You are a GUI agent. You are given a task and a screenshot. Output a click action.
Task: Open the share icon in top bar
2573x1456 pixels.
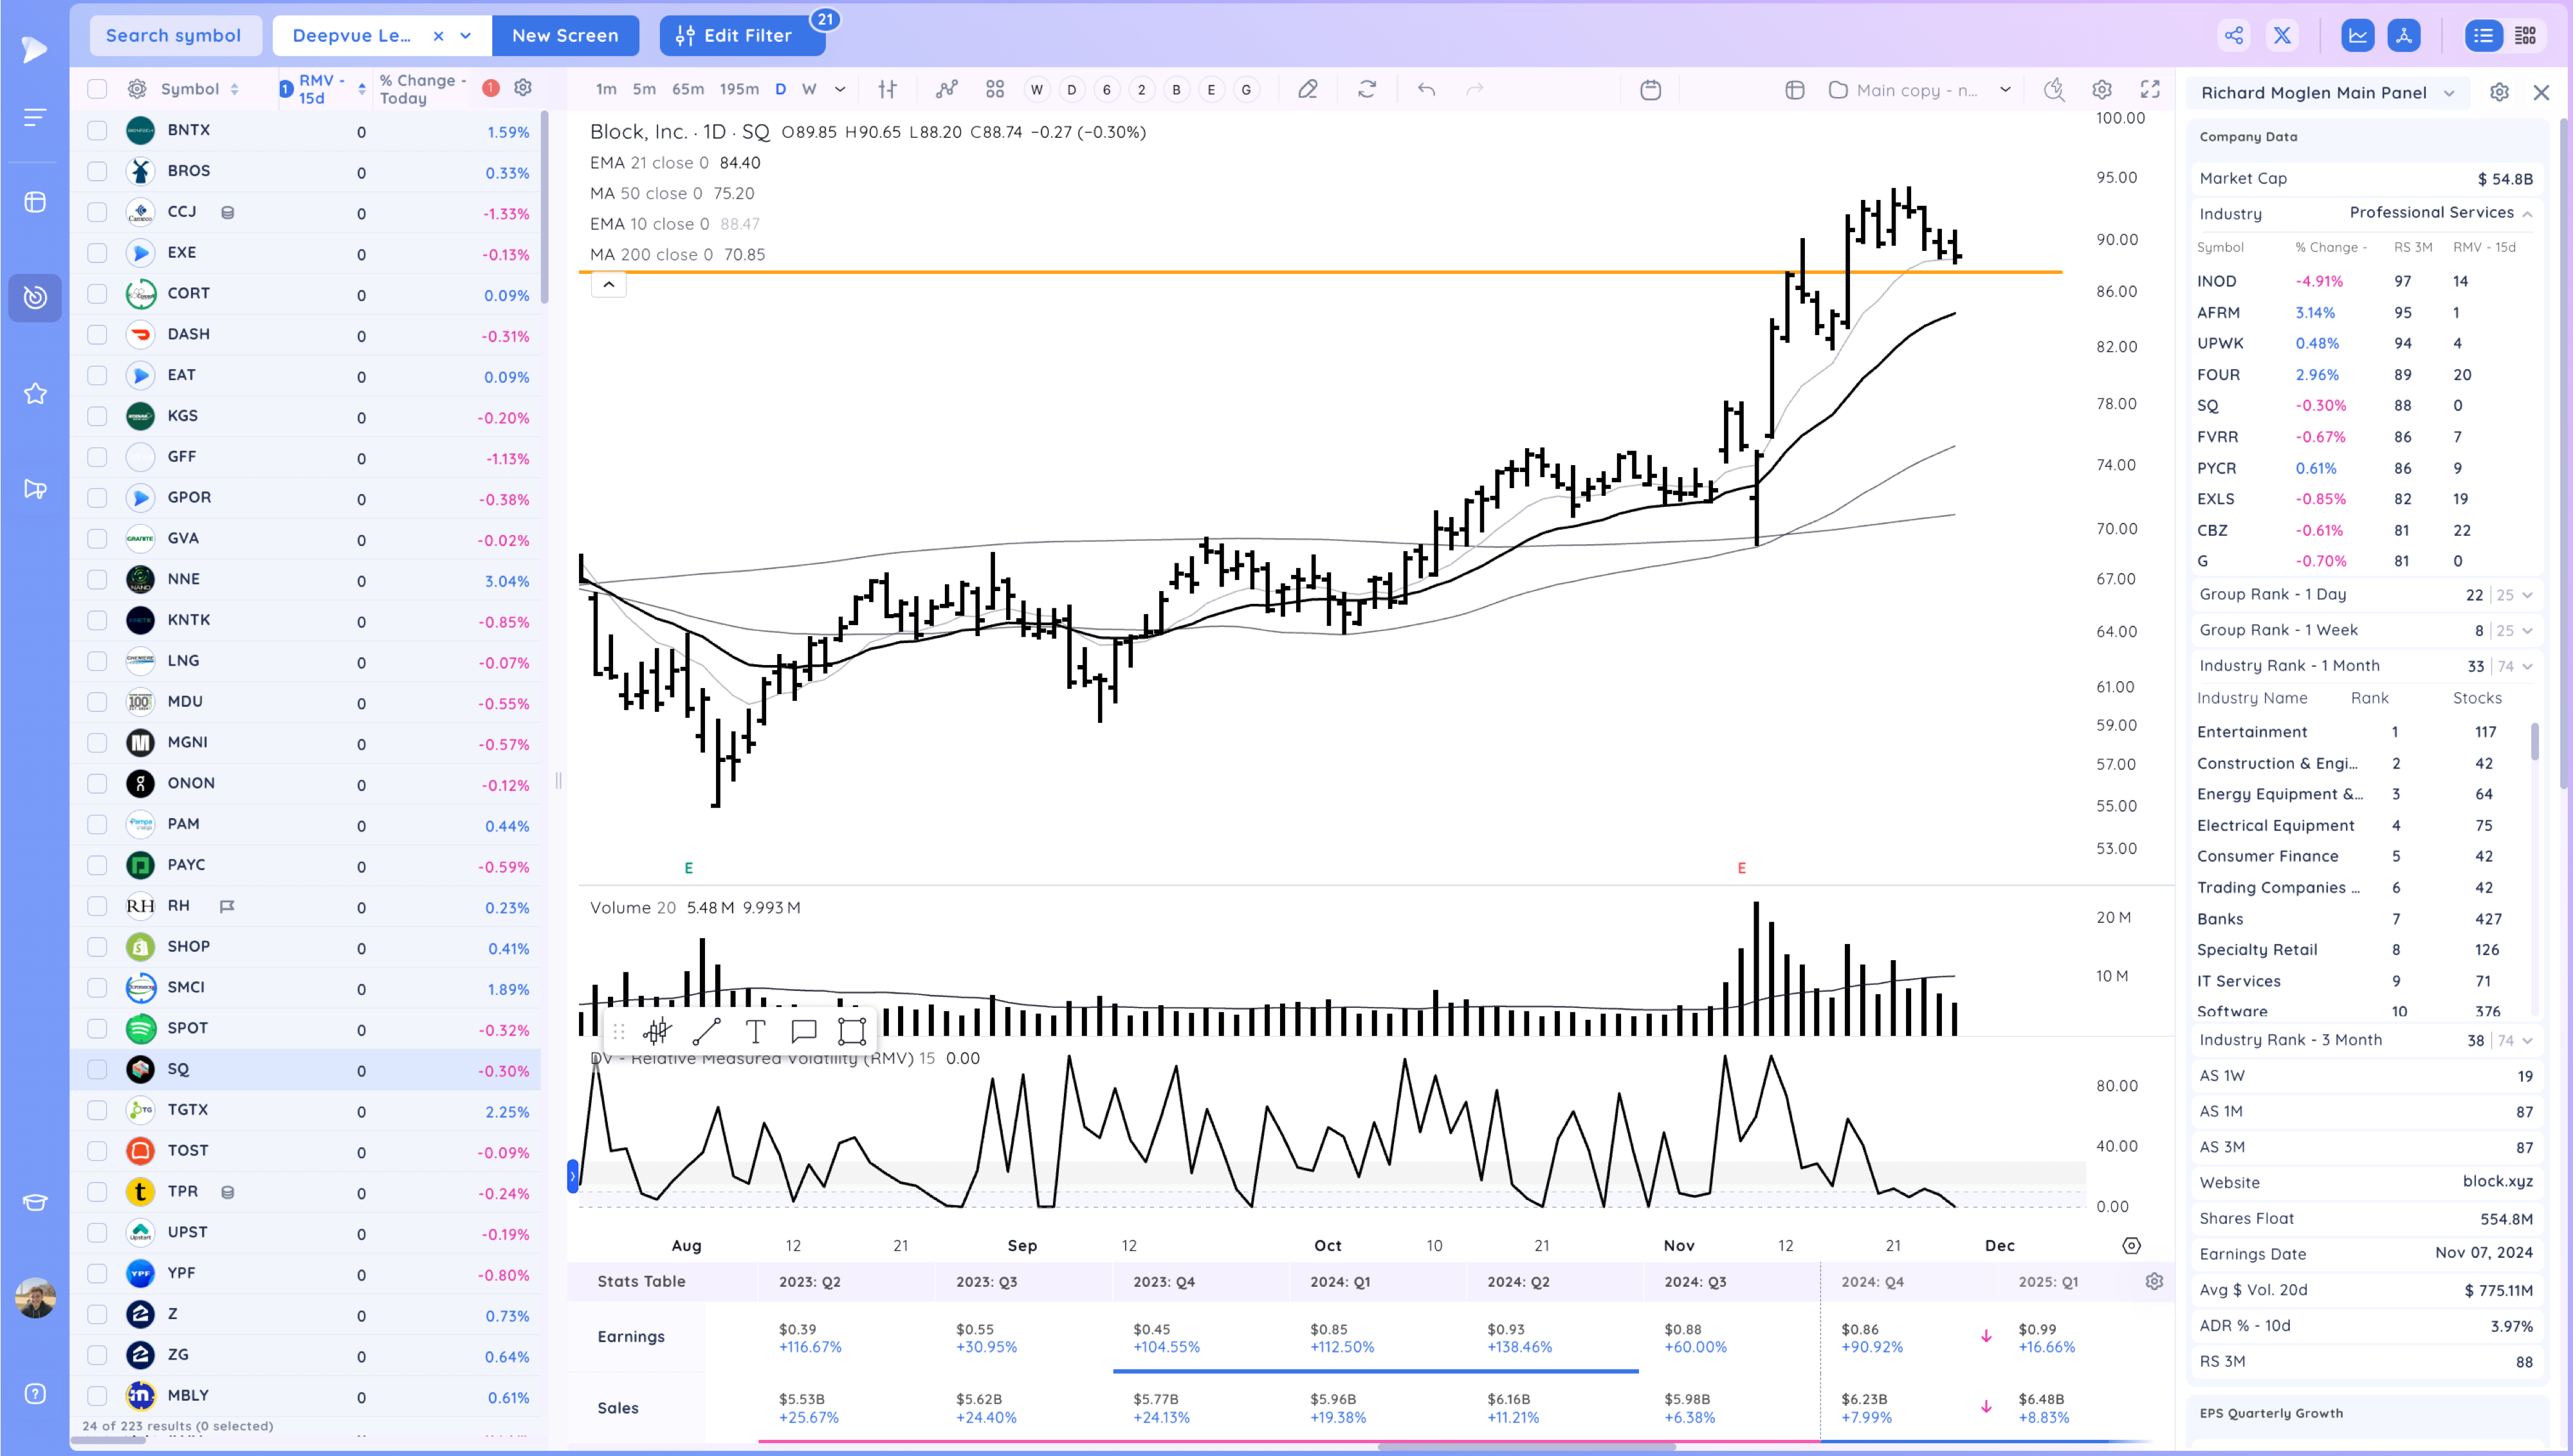tap(2233, 36)
